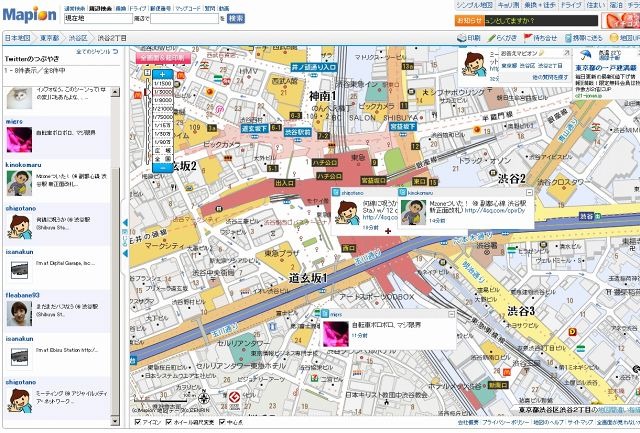Click the 待ち合せ red flag icon
Image resolution: width=640 pixels, height=433 pixels.
tap(528, 38)
